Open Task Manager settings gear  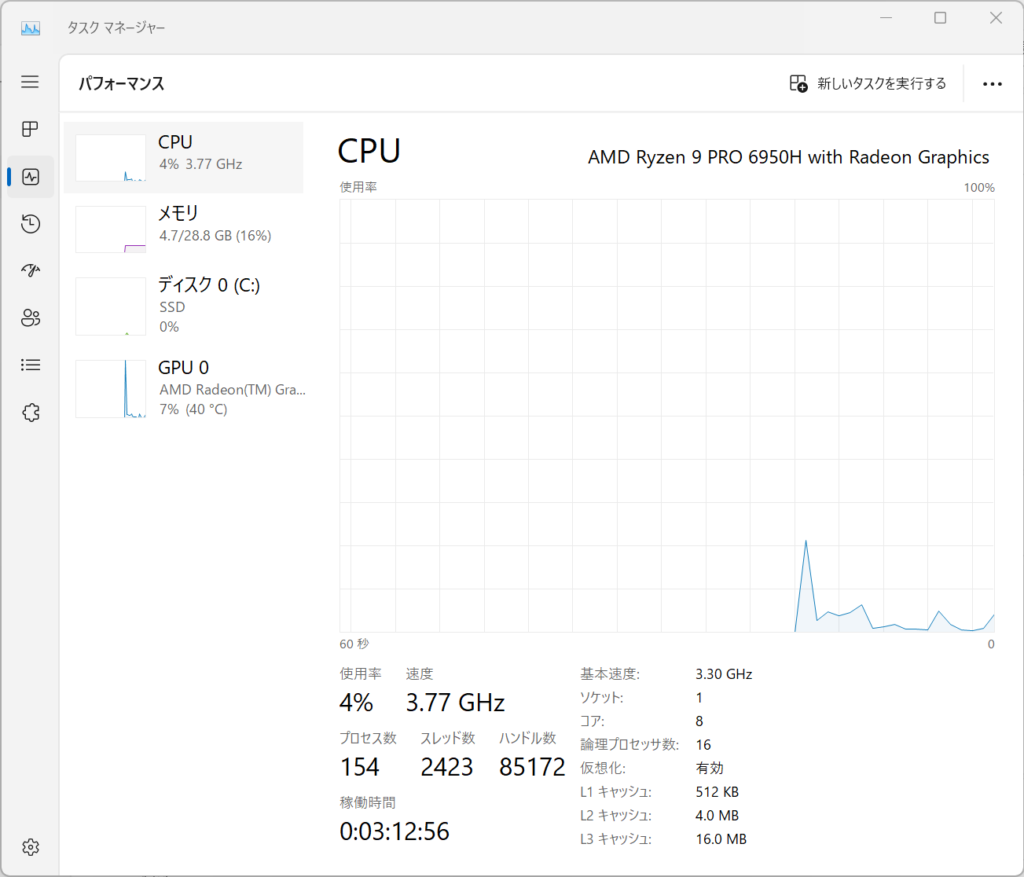point(31,847)
